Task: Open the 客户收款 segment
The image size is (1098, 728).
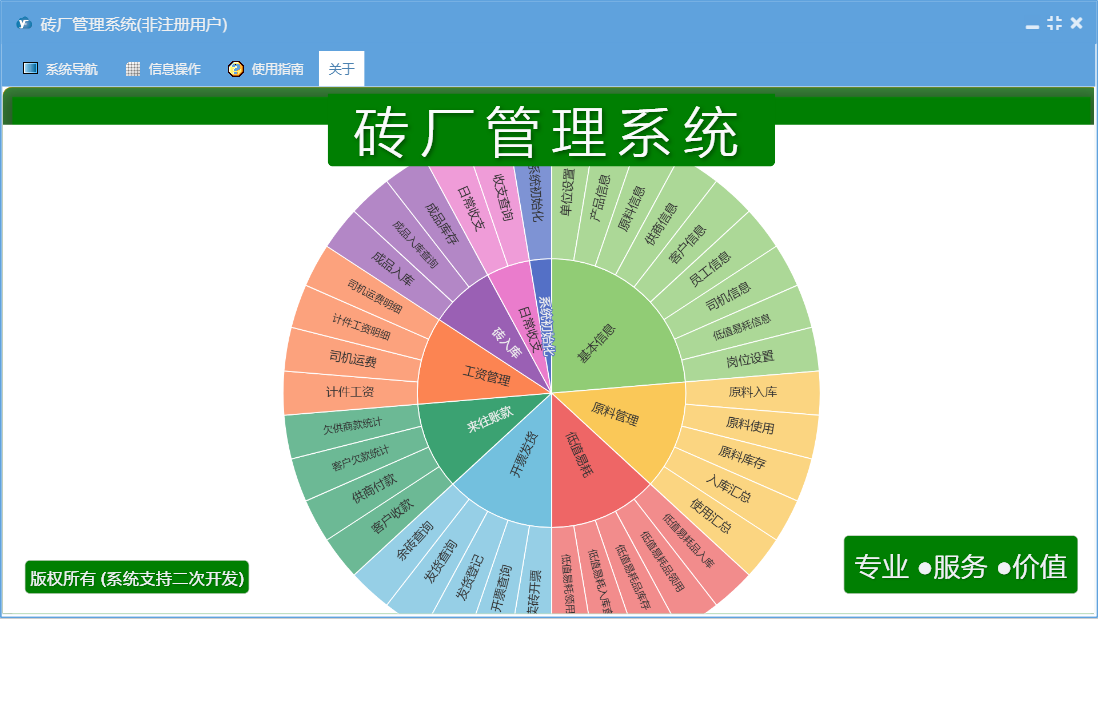Action: [392, 514]
